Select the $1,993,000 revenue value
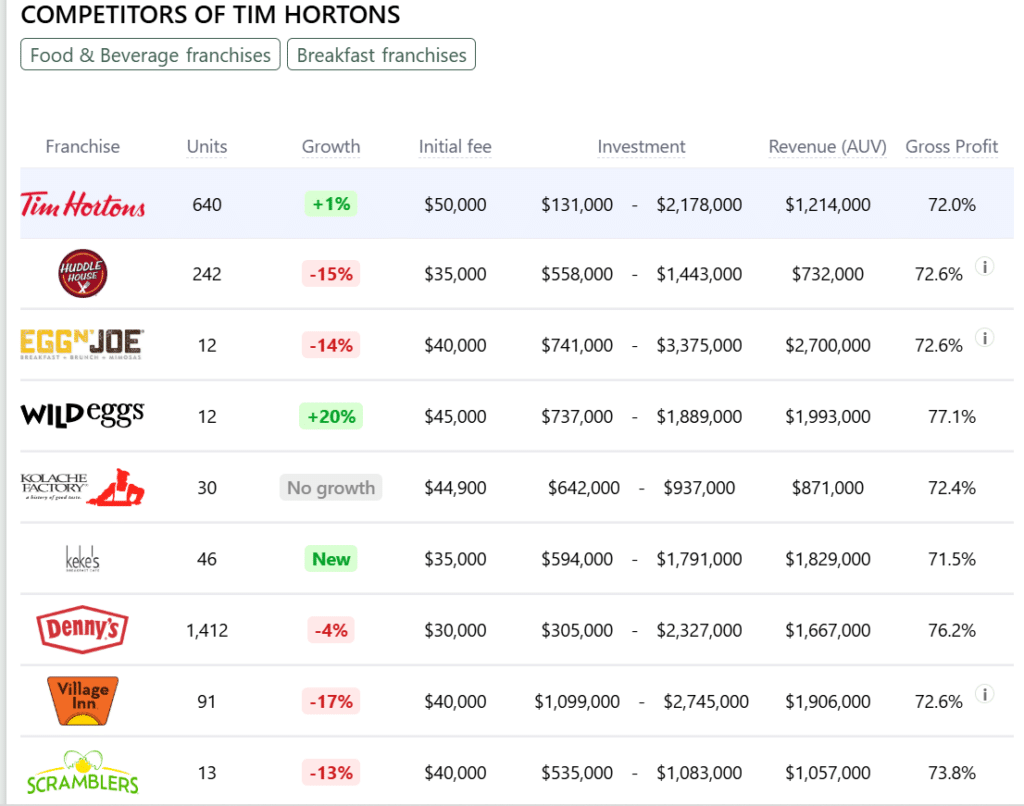Screen dimensions: 1024x806 (x=827, y=416)
